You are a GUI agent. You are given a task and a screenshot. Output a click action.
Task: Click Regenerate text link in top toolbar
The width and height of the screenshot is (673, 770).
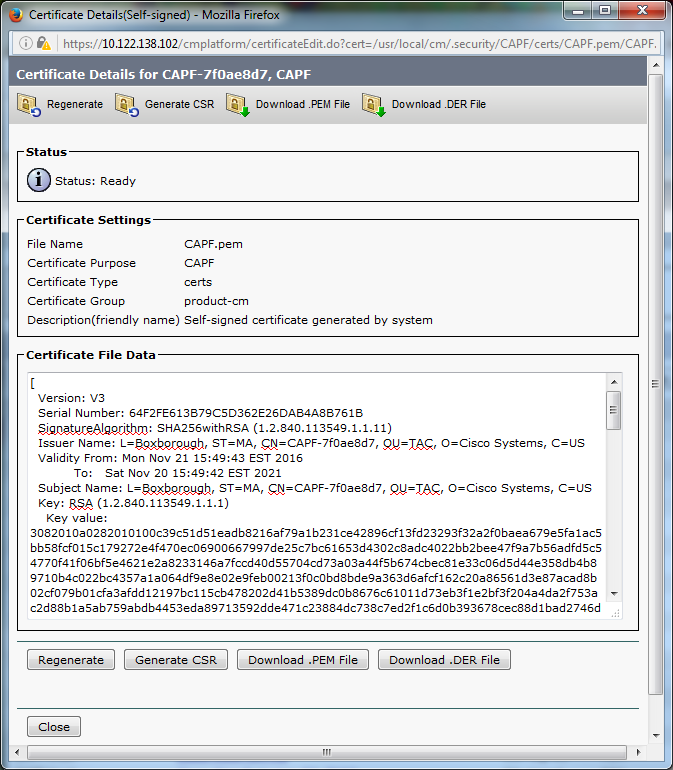[75, 104]
